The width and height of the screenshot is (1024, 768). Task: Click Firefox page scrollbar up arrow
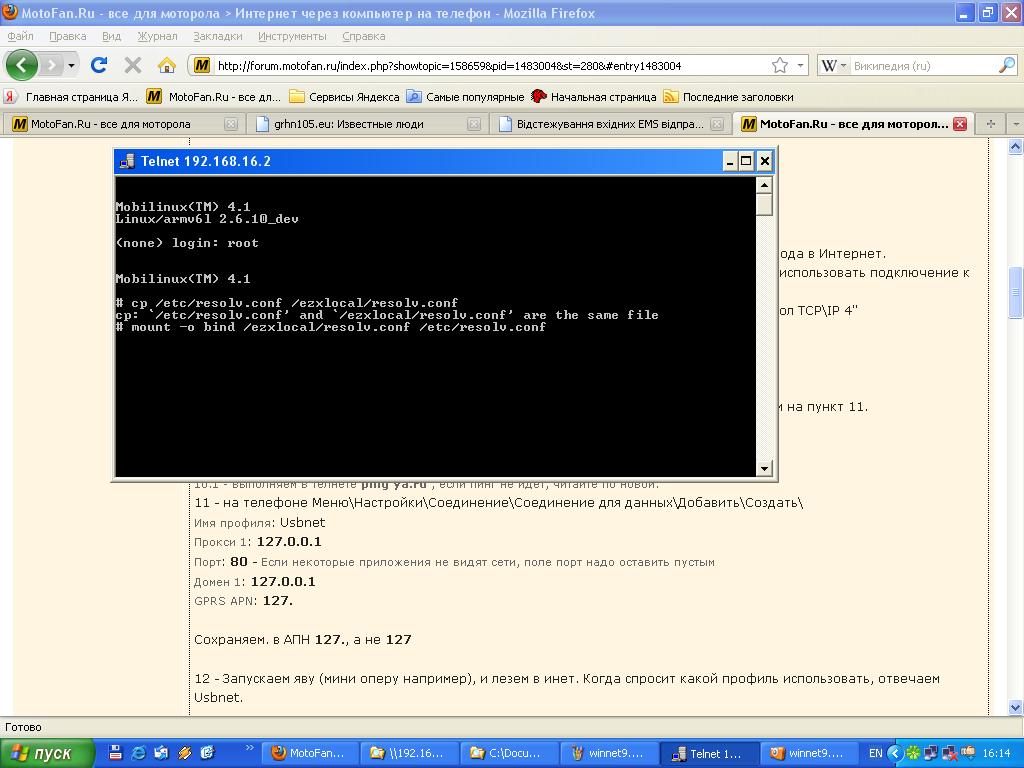[1015, 146]
